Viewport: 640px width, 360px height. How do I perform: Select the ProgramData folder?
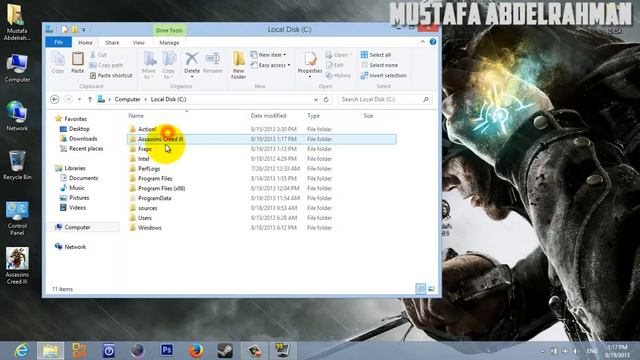point(154,198)
